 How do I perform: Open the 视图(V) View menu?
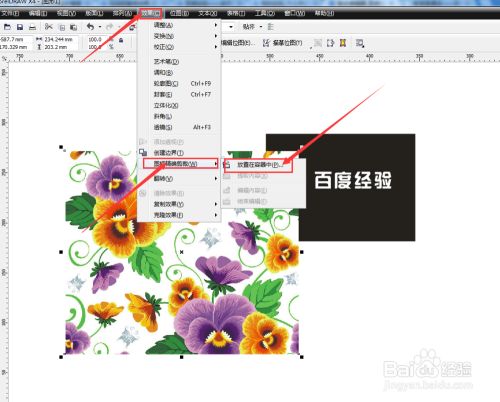[x=66, y=13]
